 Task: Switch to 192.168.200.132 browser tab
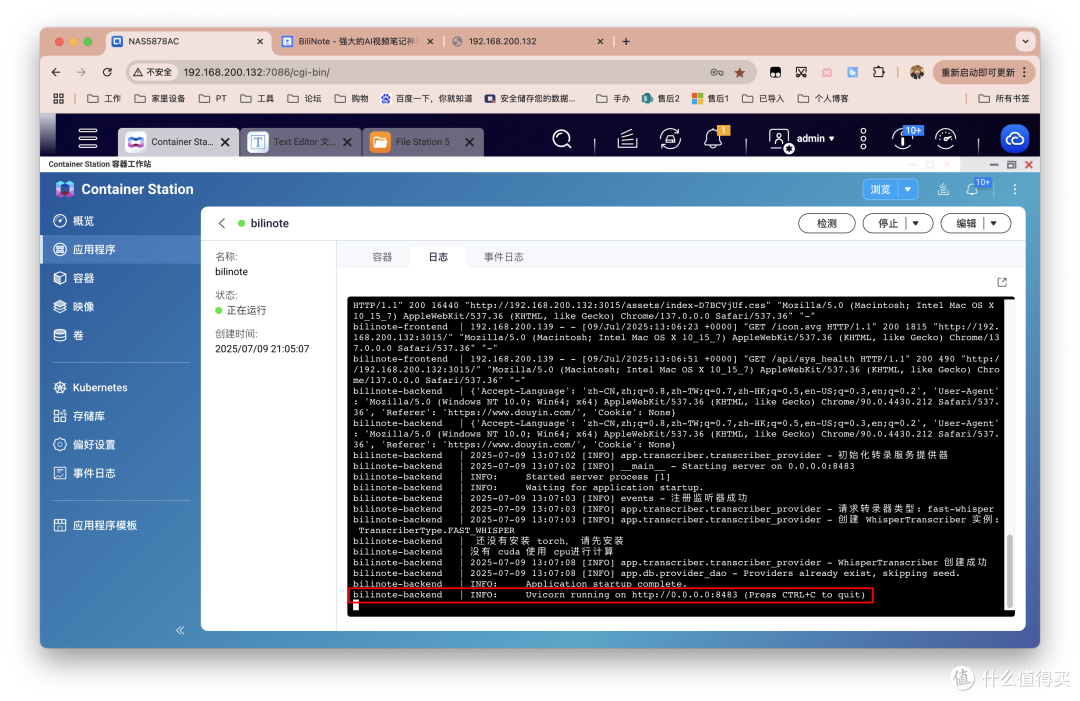point(527,41)
